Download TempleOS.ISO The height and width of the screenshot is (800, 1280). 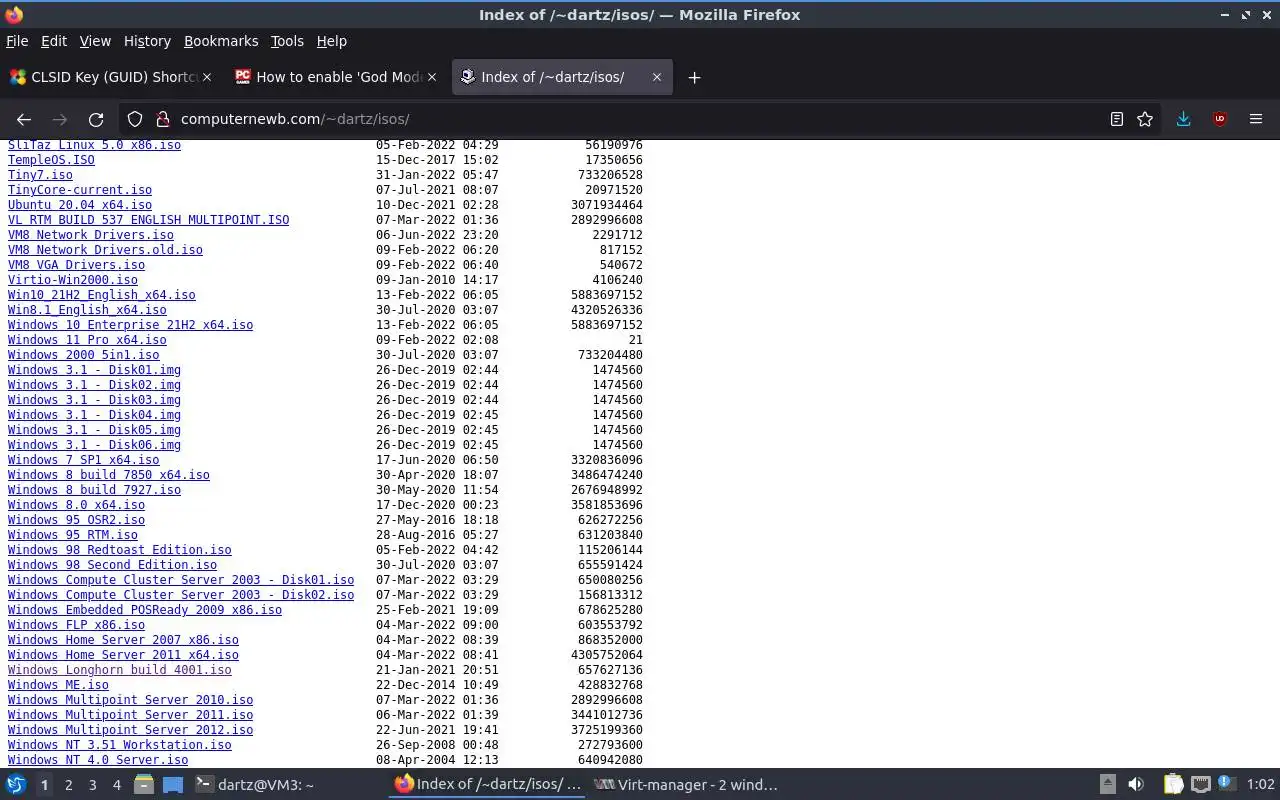(51, 160)
